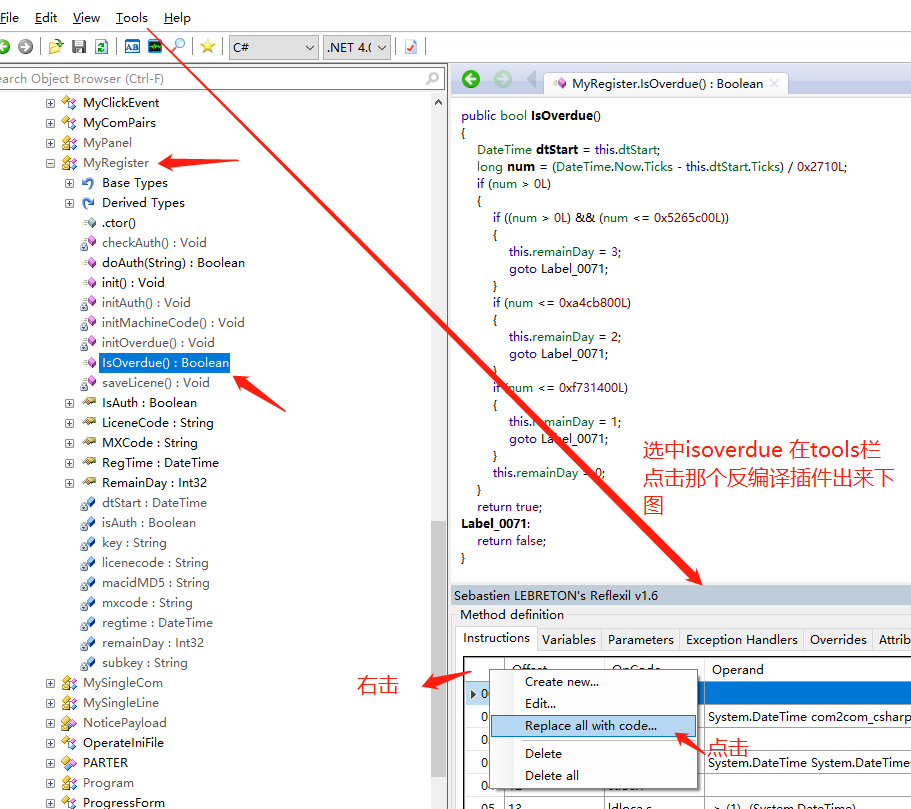Select 'doAuth(String) : Boolean' in the tree

(x=173, y=263)
